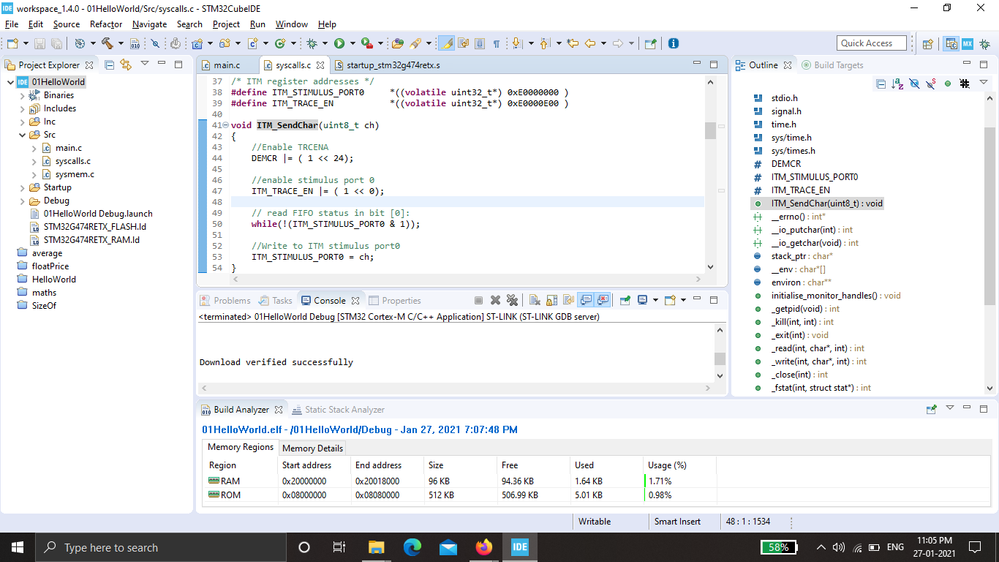
Task: Toggle Show Console on Standard Out change
Action: 586,300
